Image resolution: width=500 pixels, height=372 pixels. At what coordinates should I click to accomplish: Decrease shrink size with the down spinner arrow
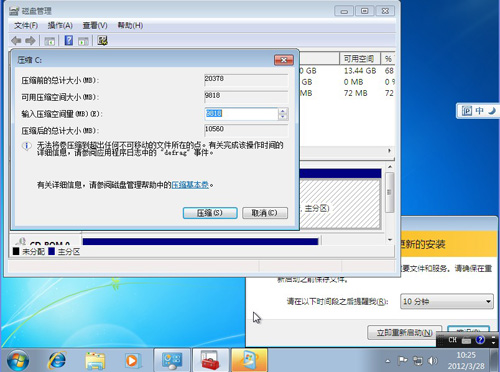283,117
